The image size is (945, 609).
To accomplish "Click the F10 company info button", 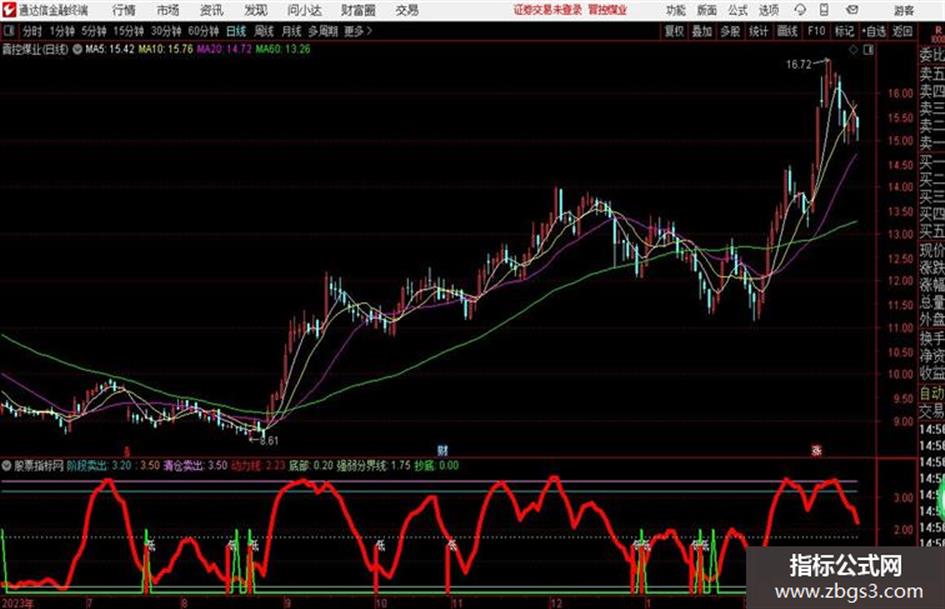I will 816,31.
